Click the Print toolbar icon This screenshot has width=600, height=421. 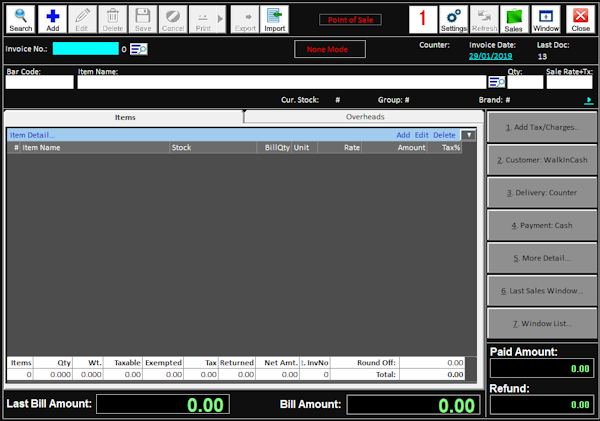click(x=203, y=20)
